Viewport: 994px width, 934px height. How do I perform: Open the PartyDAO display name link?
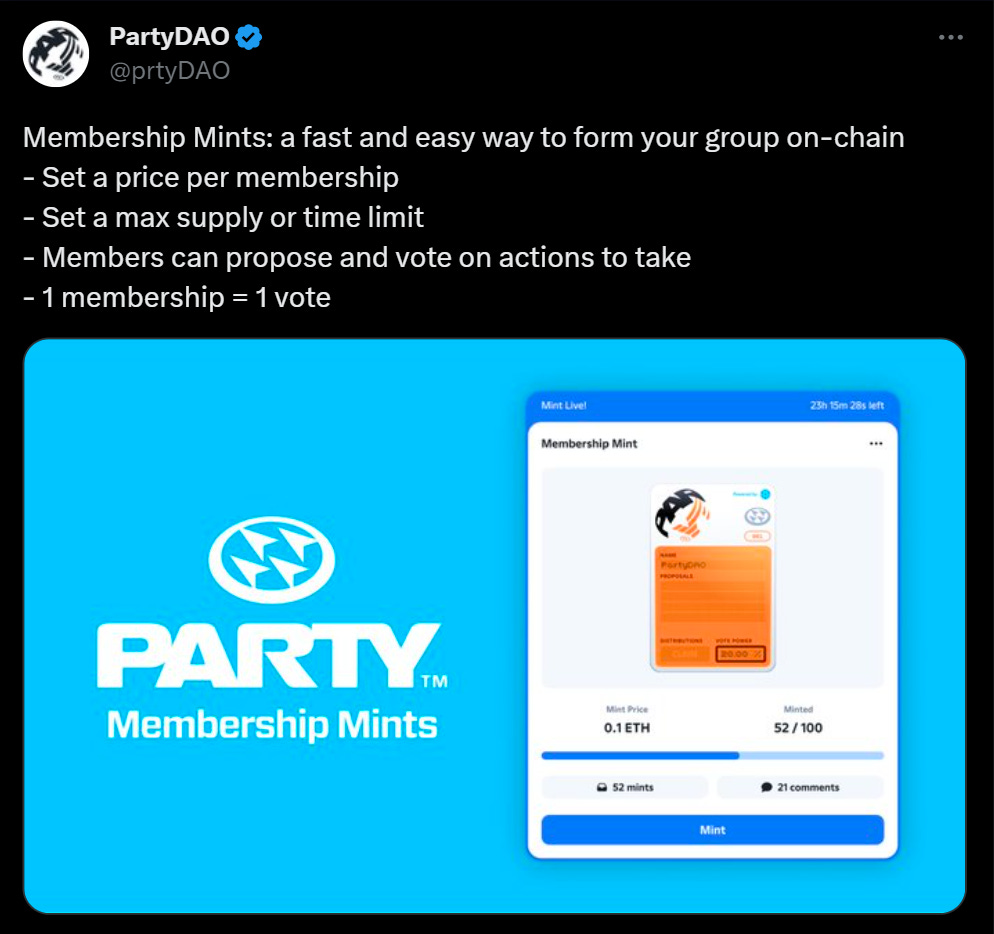point(169,39)
